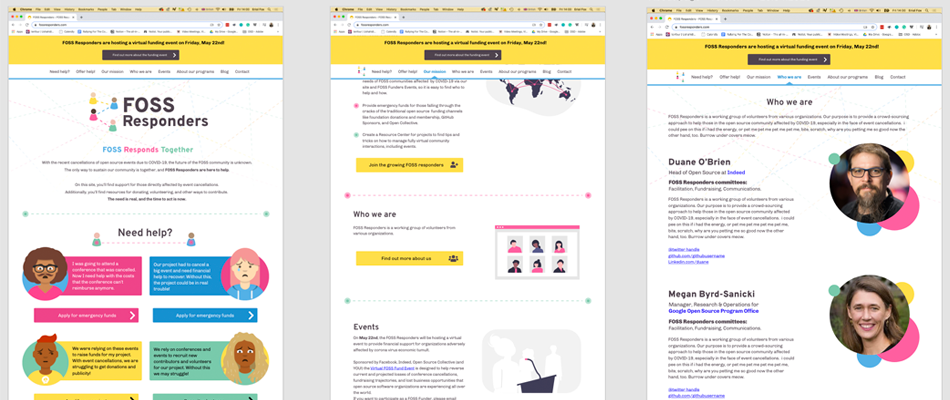This screenshot has width=950, height=400.
Task: Select 'Contact' in the left window's navigation
Action: click(x=242, y=72)
